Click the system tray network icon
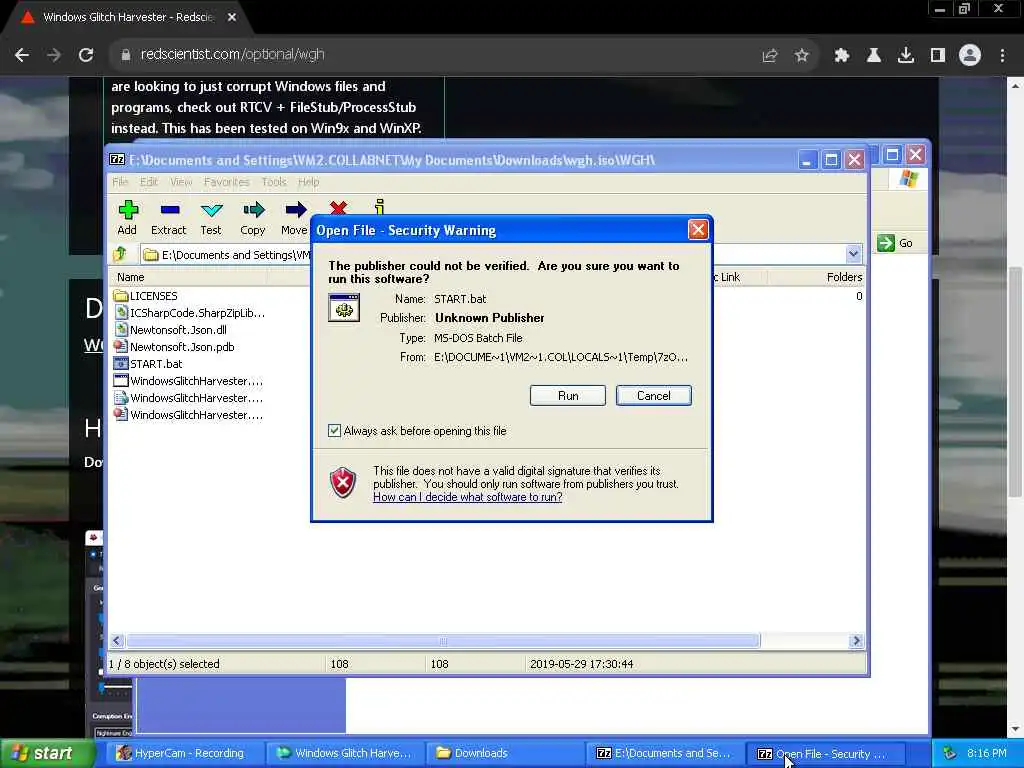The height and width of the screenshot is (768, 1024). (950, 753)
